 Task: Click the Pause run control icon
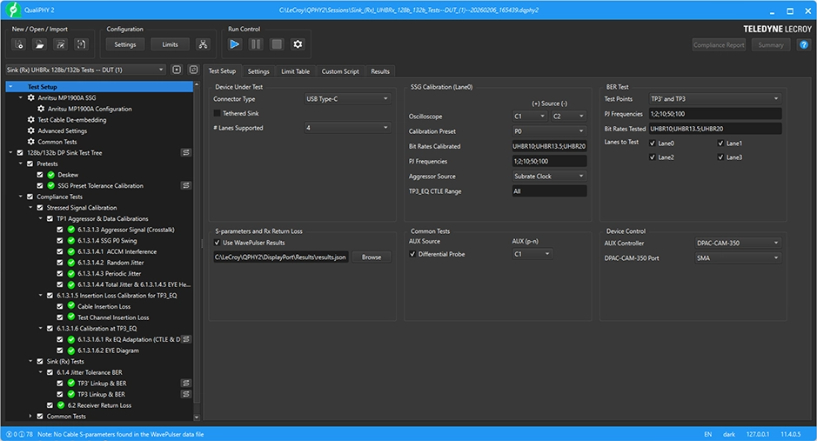255,44
